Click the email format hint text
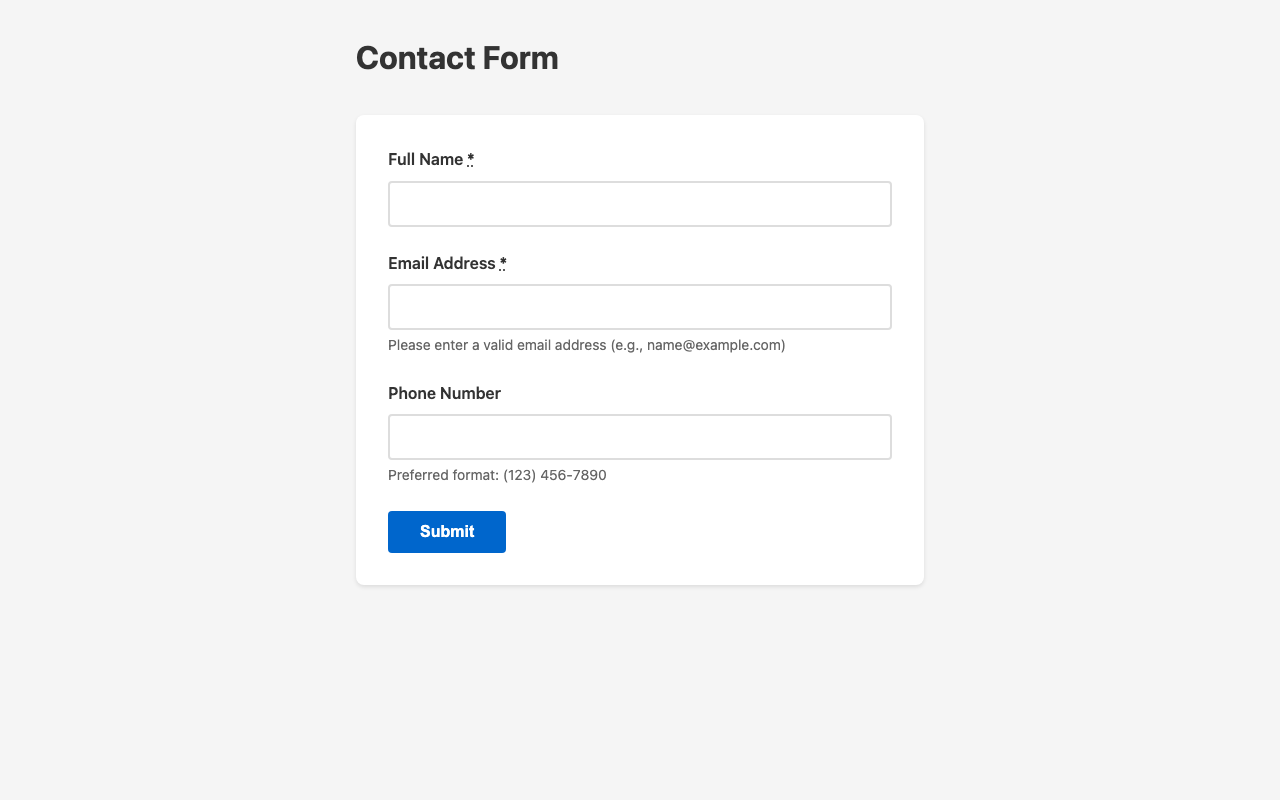This screenshot has height=800, width=1280. pyautogui.click(x=586, y=345)
